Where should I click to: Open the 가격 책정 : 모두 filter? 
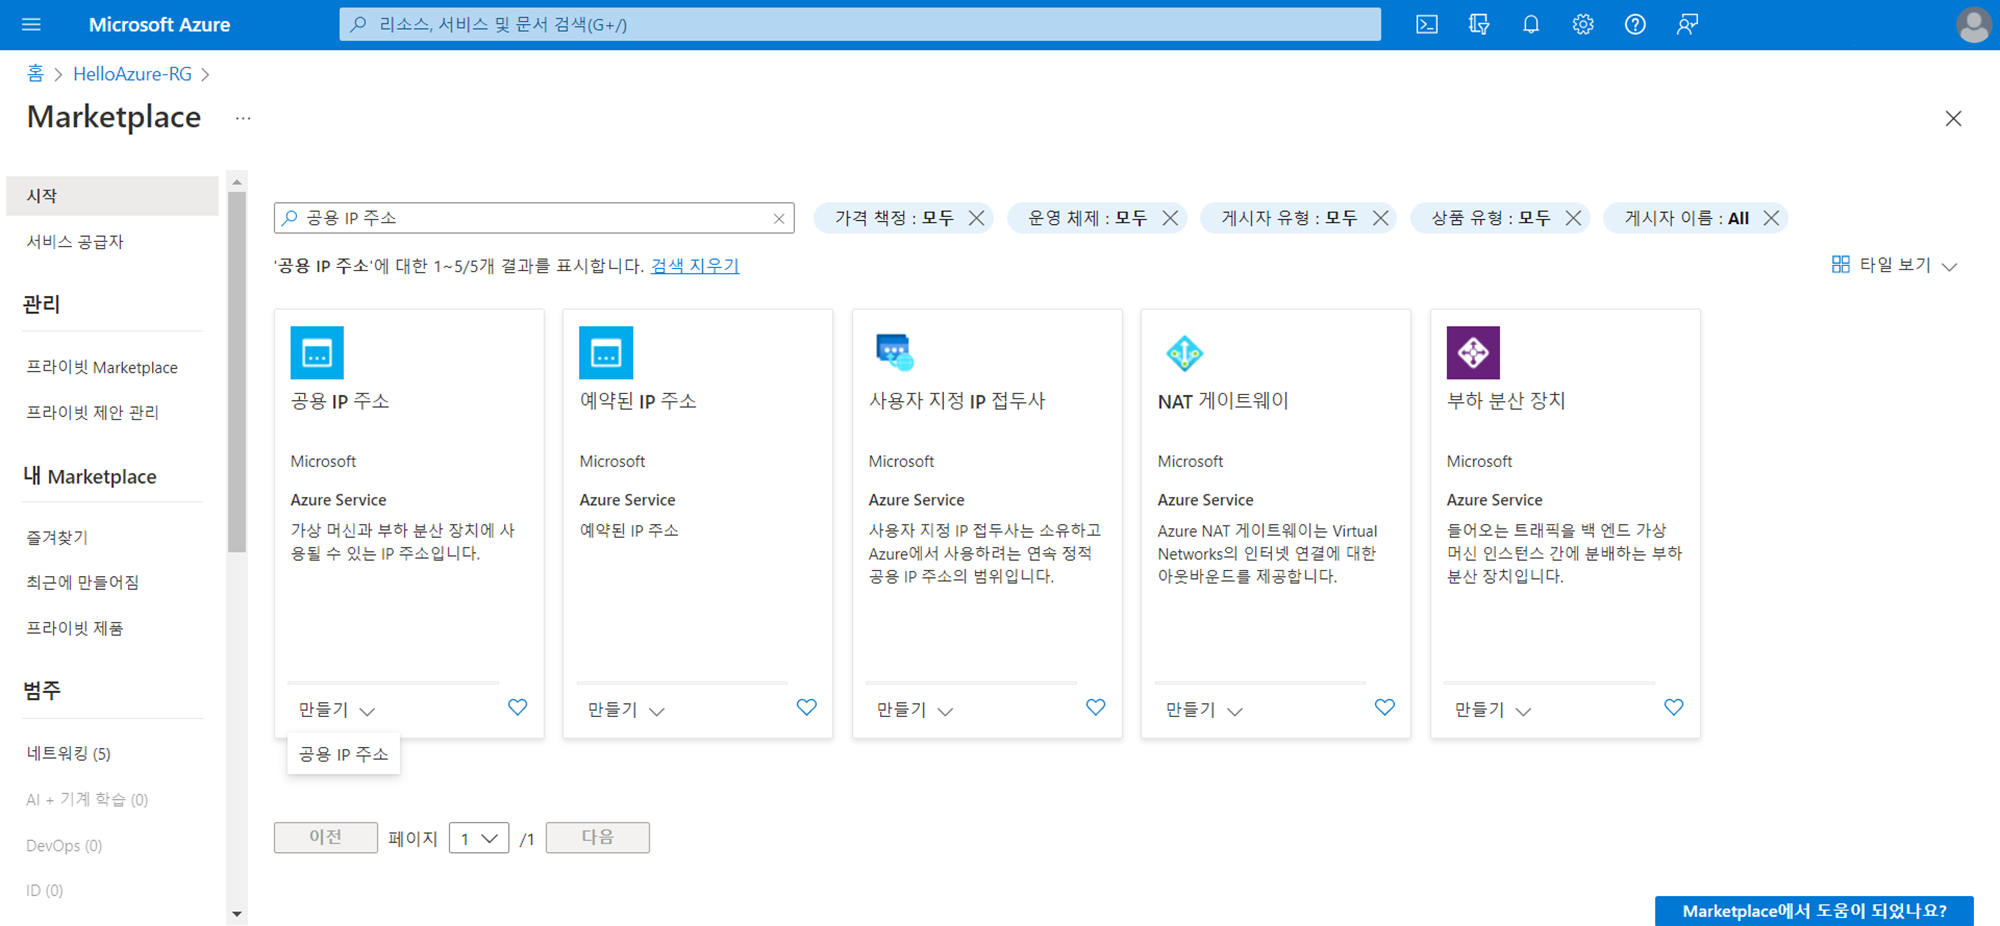click(894, 218)
